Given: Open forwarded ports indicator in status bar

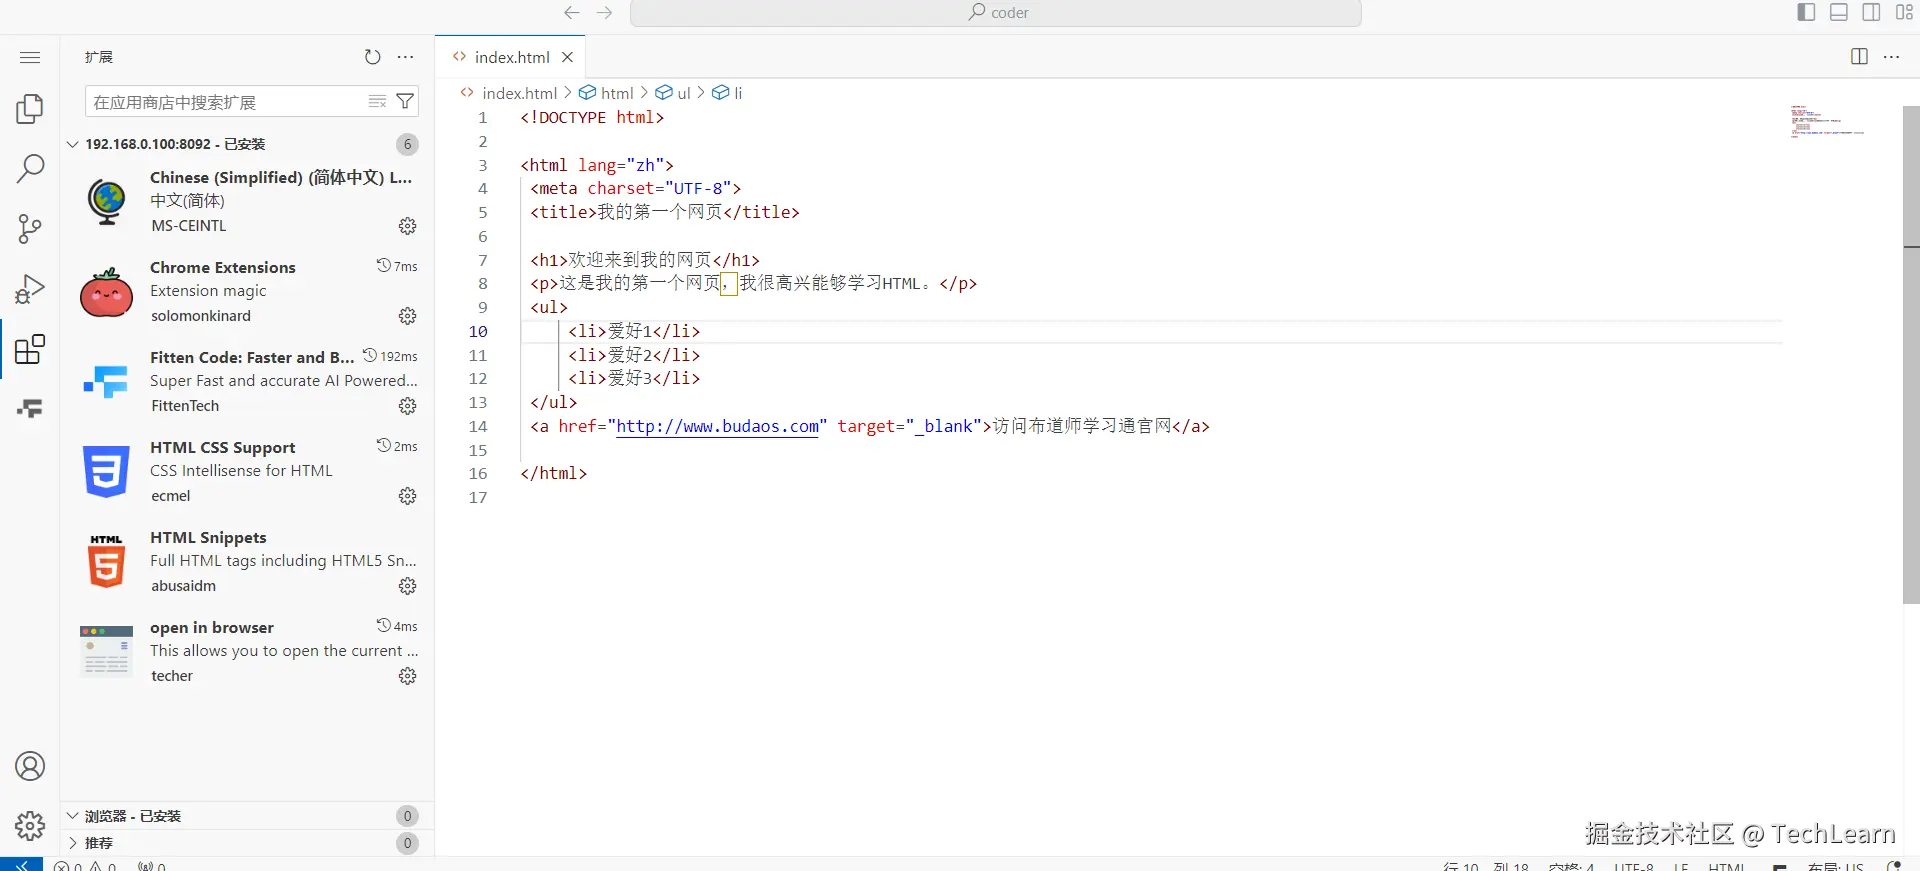Looking at the screenshot, I should click(x=152, y=866).
